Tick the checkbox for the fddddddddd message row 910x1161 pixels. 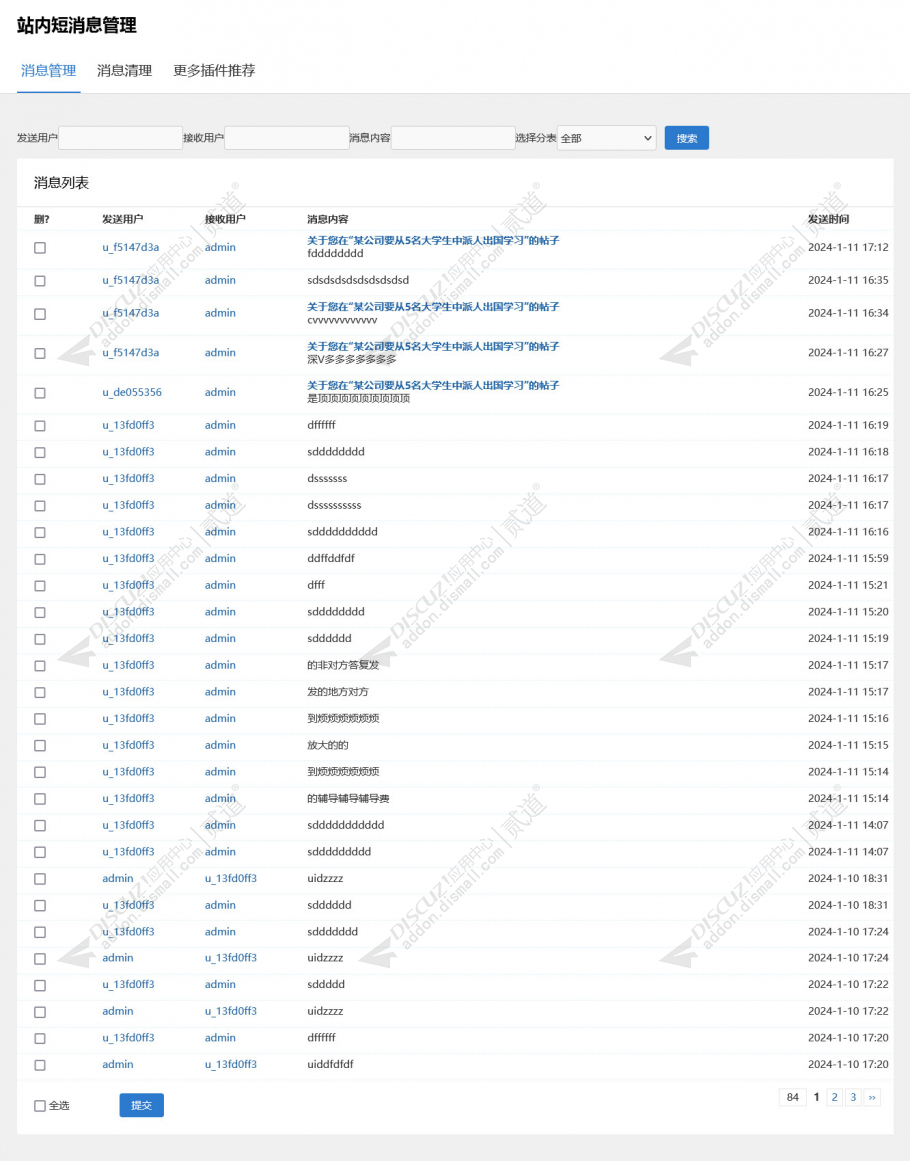tap(40, 248)
